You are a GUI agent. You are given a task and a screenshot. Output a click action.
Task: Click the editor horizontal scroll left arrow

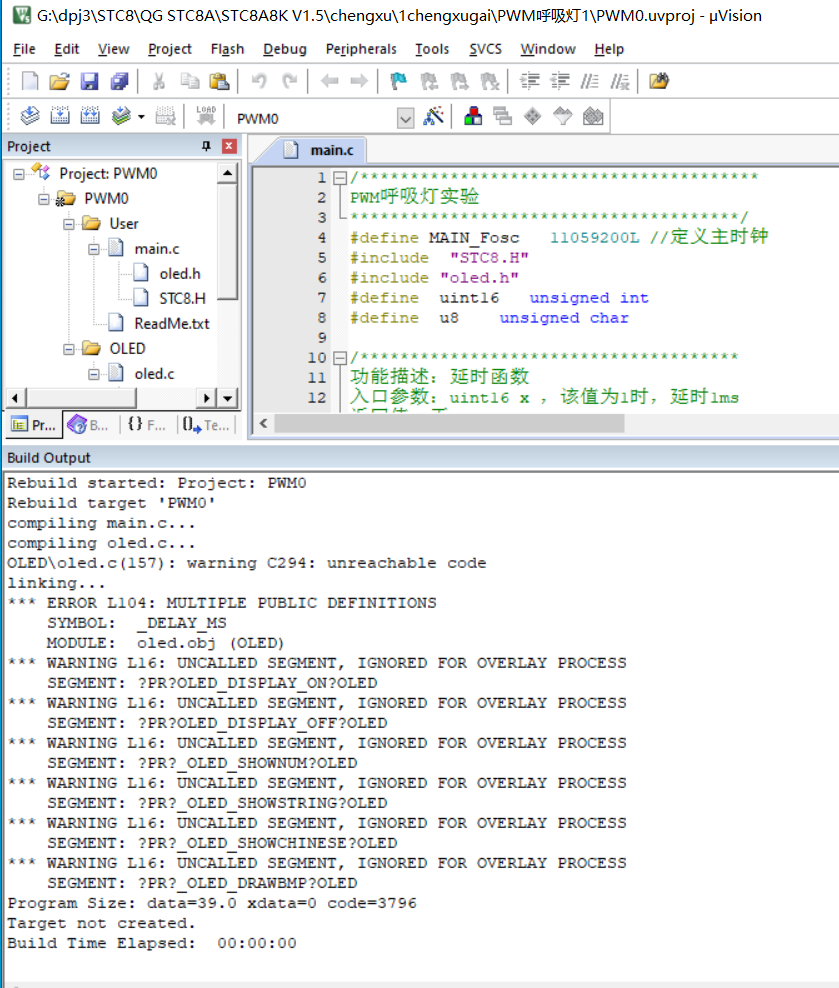click(264, 423)
